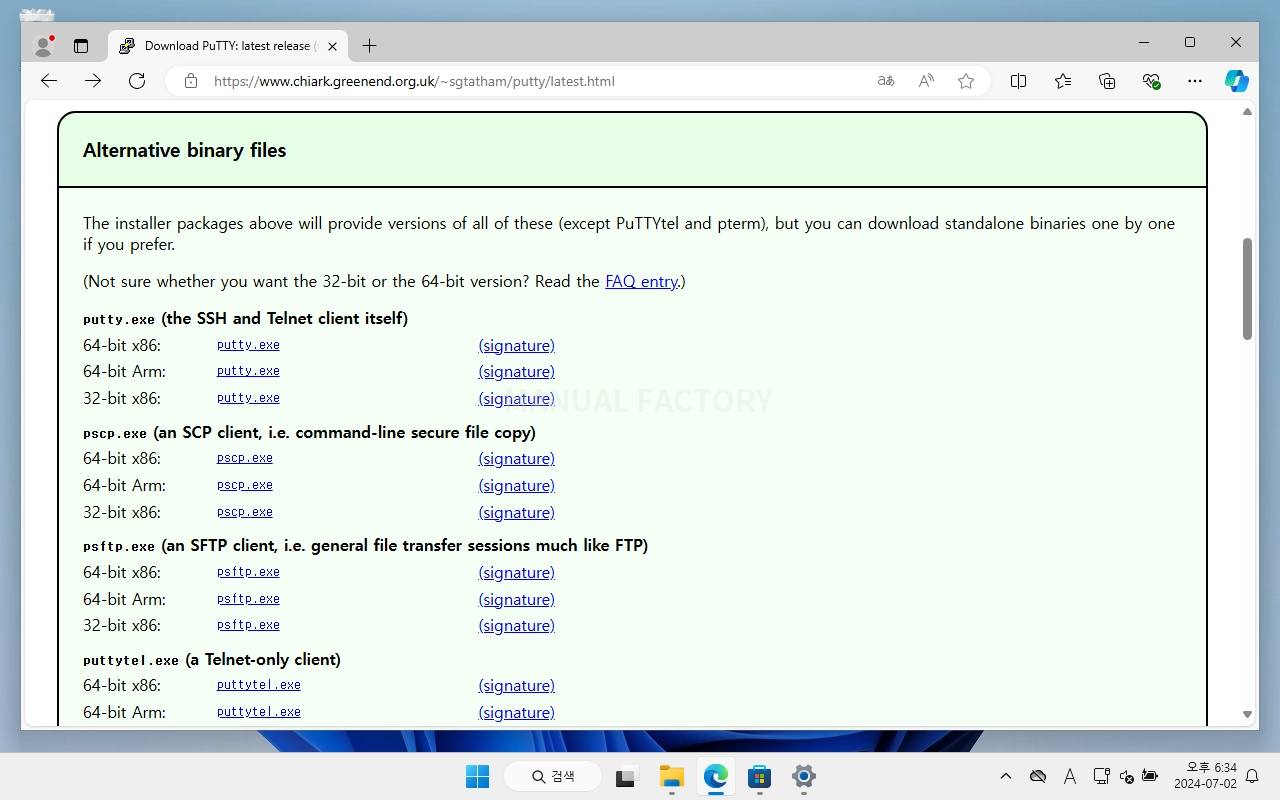Open signature for 32-bit x86 psftp.exe
The width and height of the screenshot is (1280, 800).
(516, 625)
